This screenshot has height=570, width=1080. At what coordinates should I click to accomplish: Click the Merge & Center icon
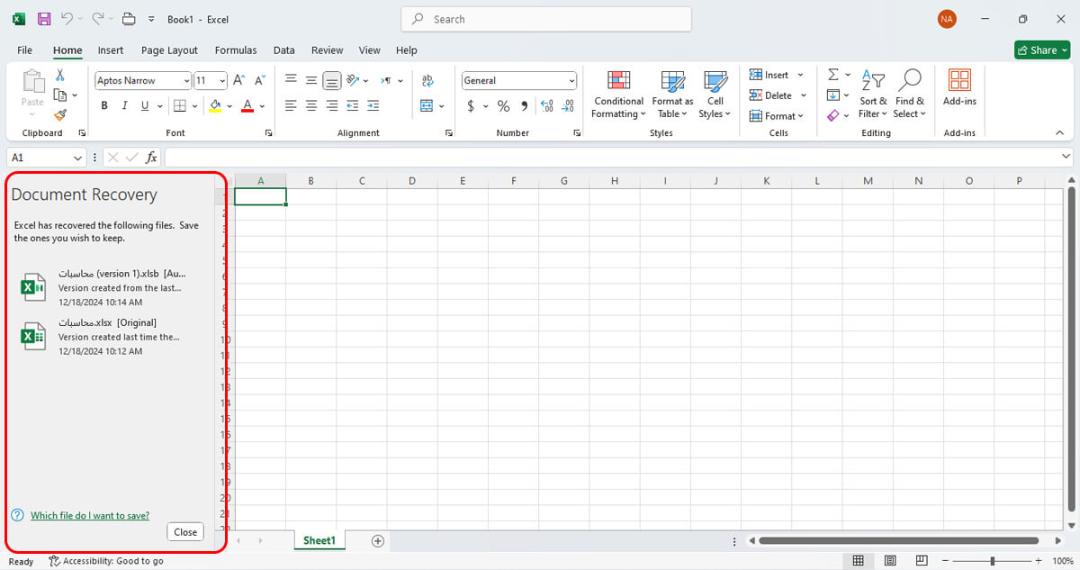coord(427,105)
